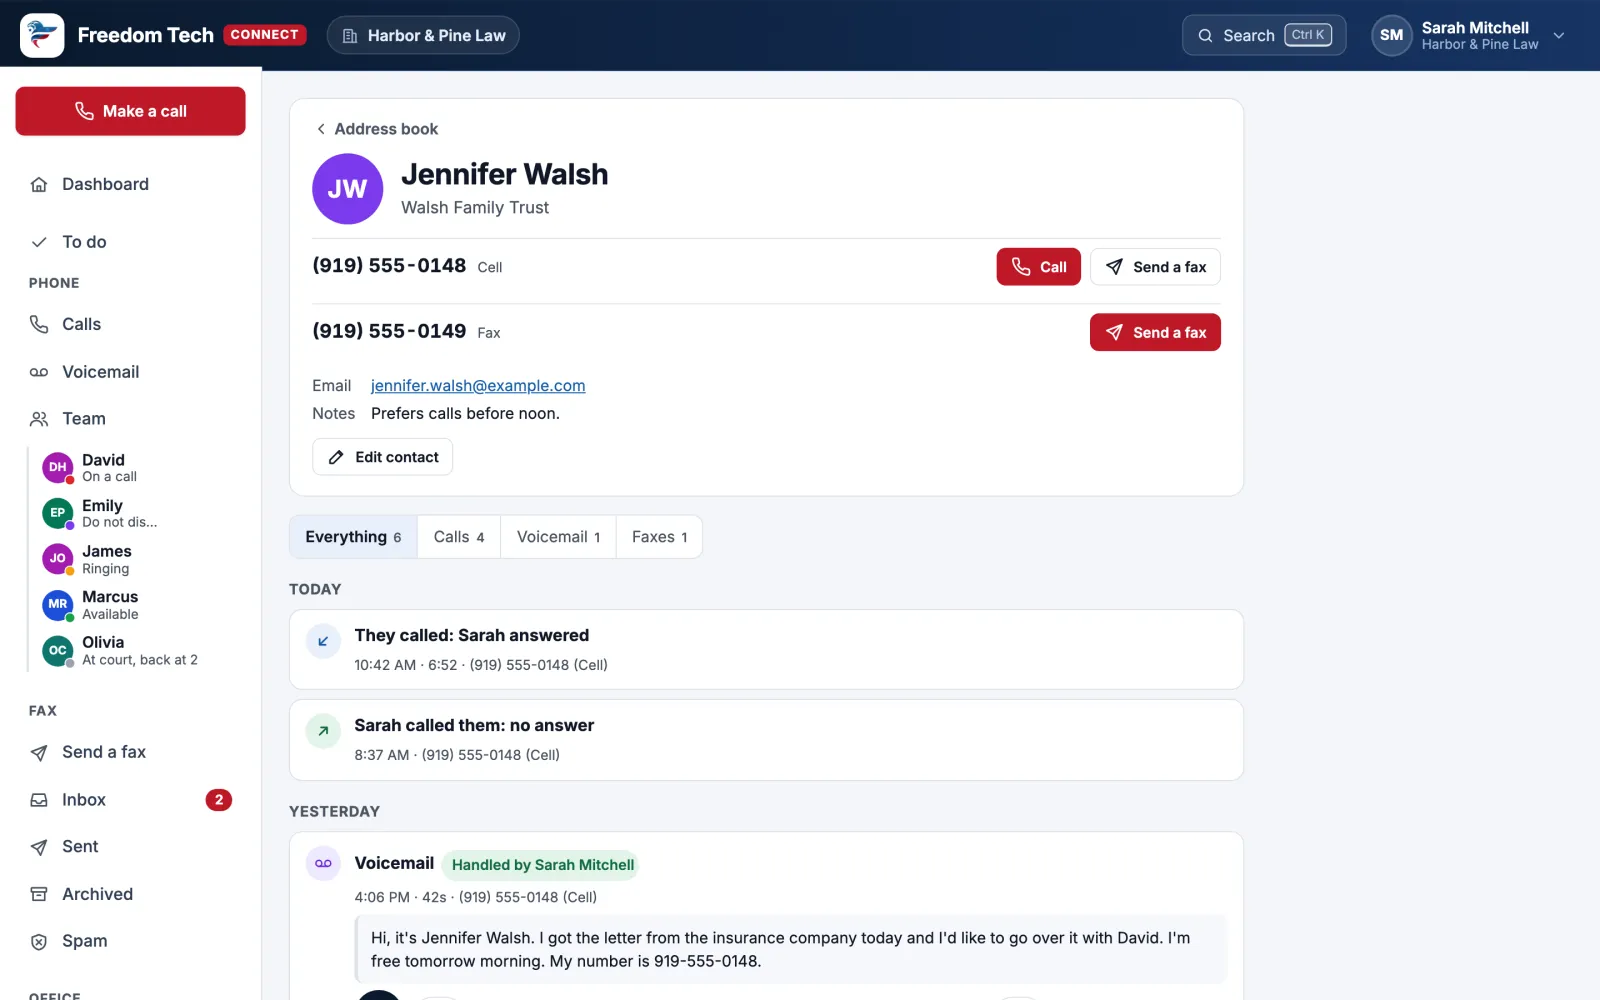Switch to the Voicemail tab
Screen dimensions: 1600x1000
click(x=558, y=537)
